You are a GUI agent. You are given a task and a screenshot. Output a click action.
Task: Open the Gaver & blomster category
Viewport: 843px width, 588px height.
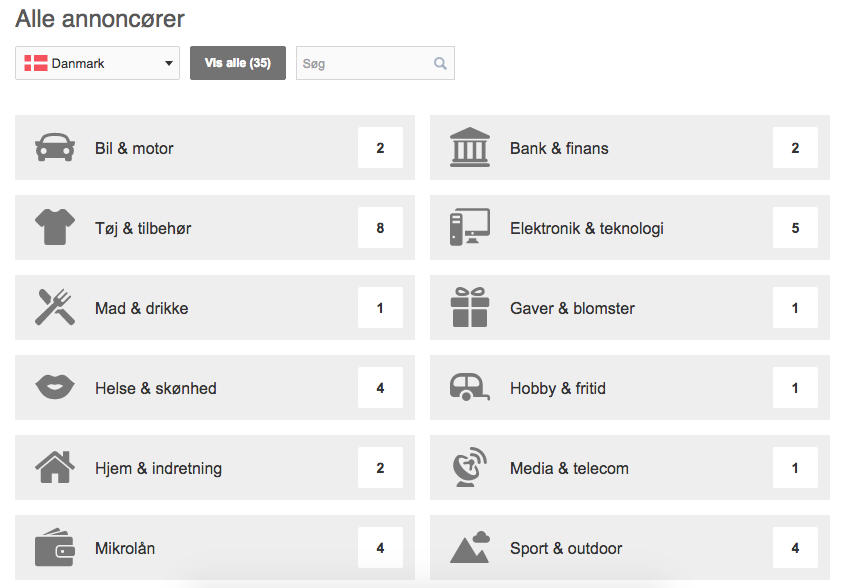(x=630, y=307)
